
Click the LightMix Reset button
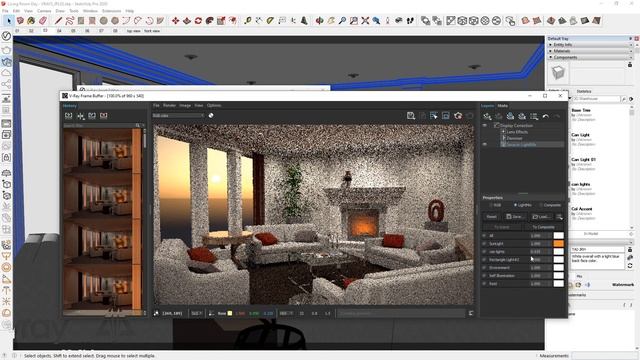click(x=491, y=217)
